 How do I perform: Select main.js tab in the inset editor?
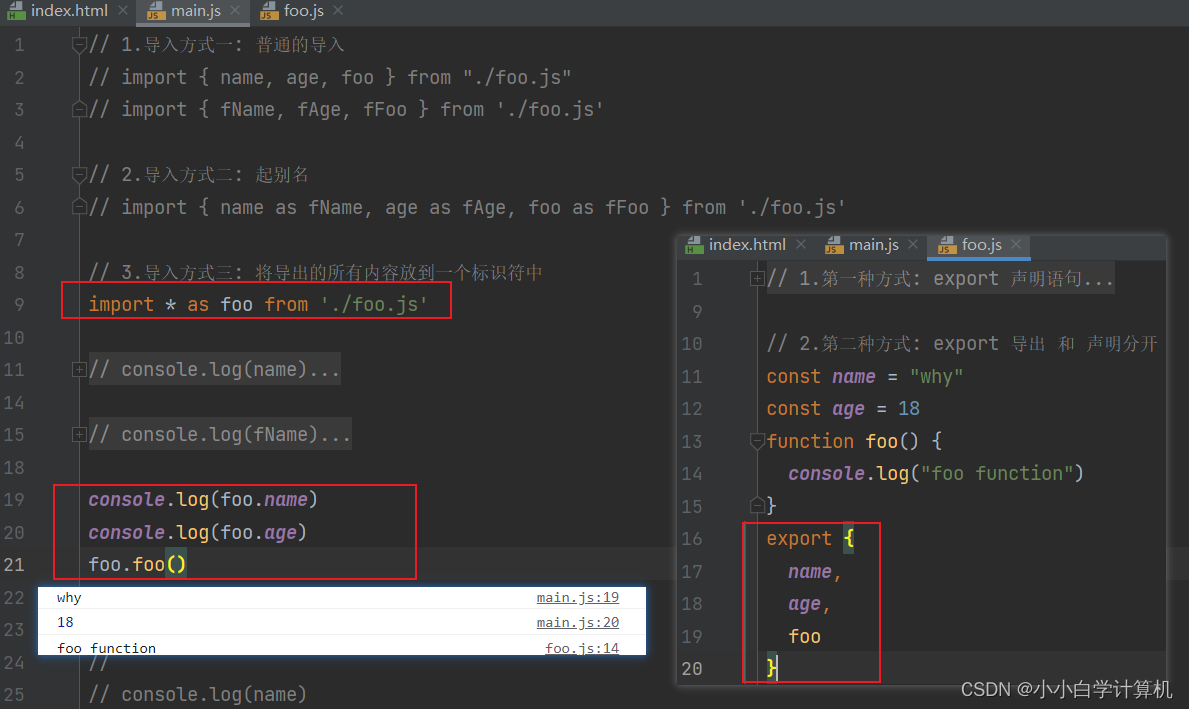point(874,245)
